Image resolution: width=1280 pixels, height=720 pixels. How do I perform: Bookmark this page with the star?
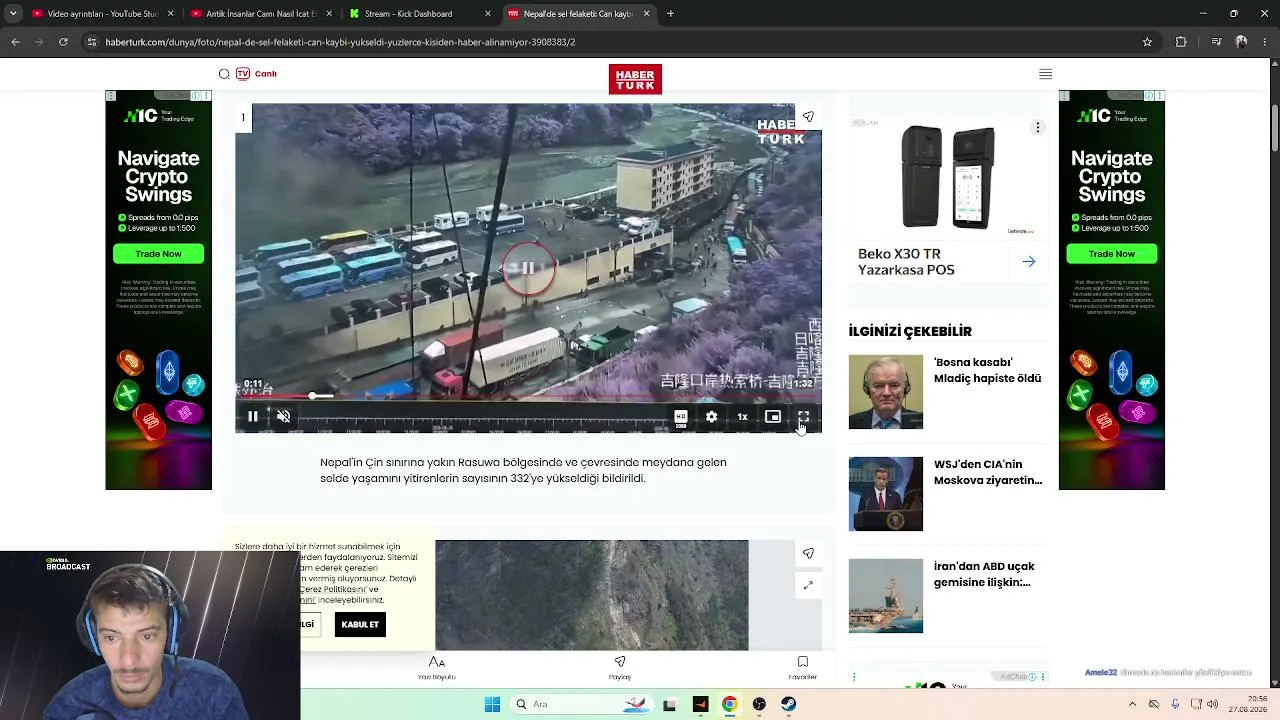click(1147, 42)
